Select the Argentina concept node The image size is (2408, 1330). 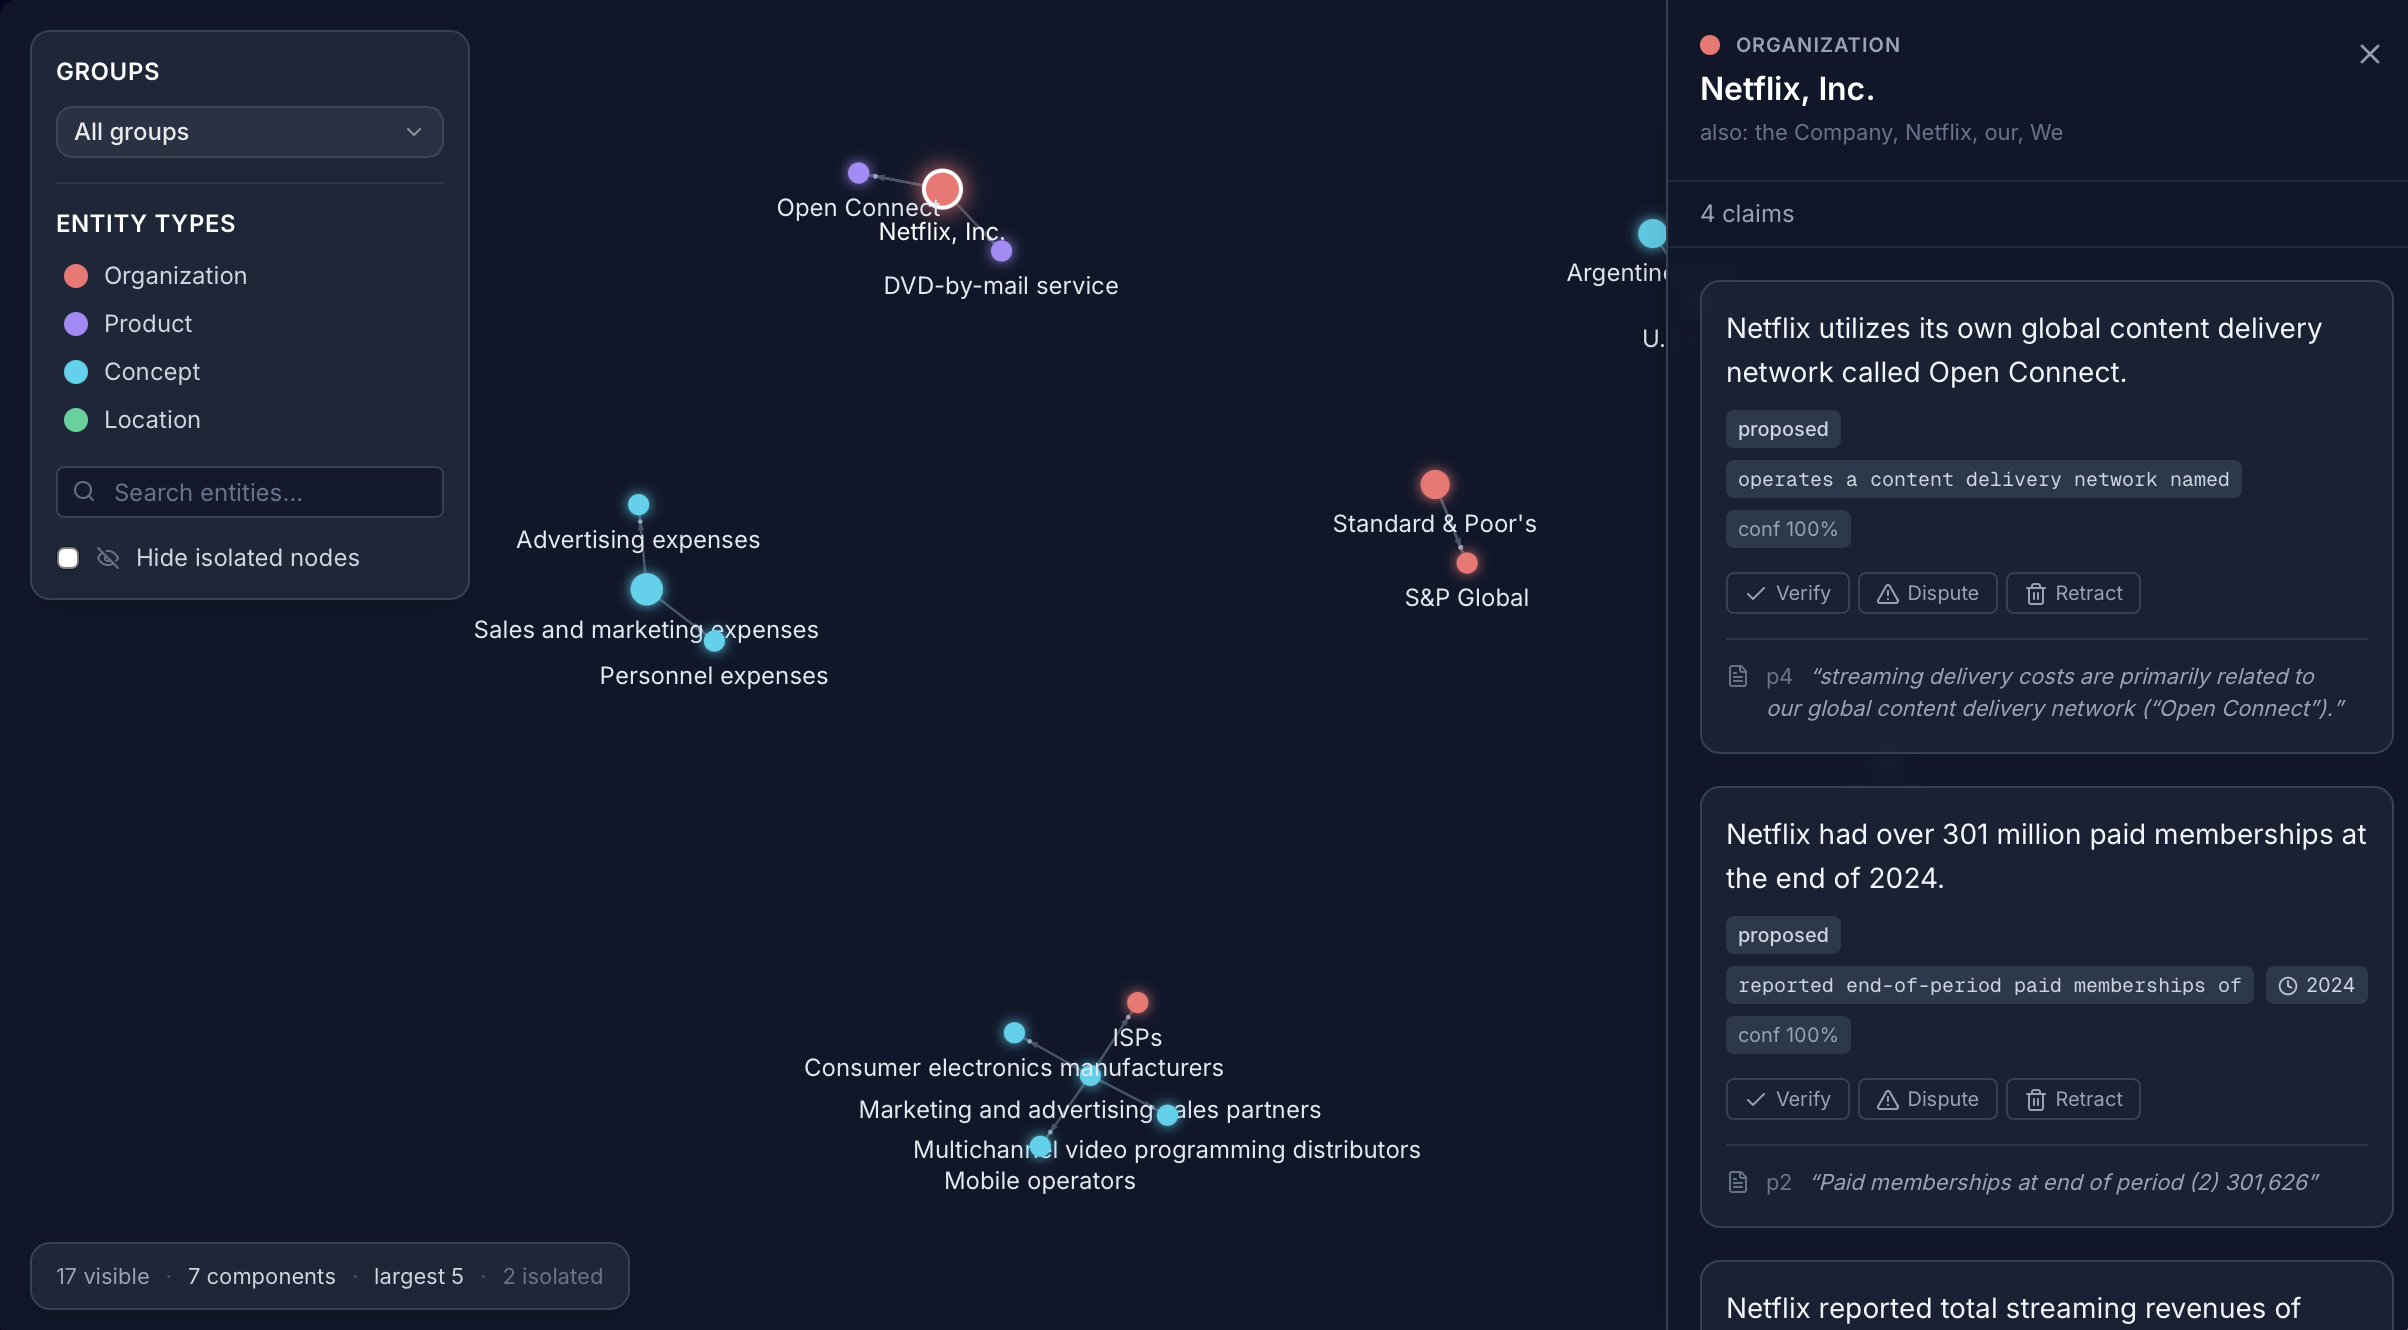click(1652, 234)
